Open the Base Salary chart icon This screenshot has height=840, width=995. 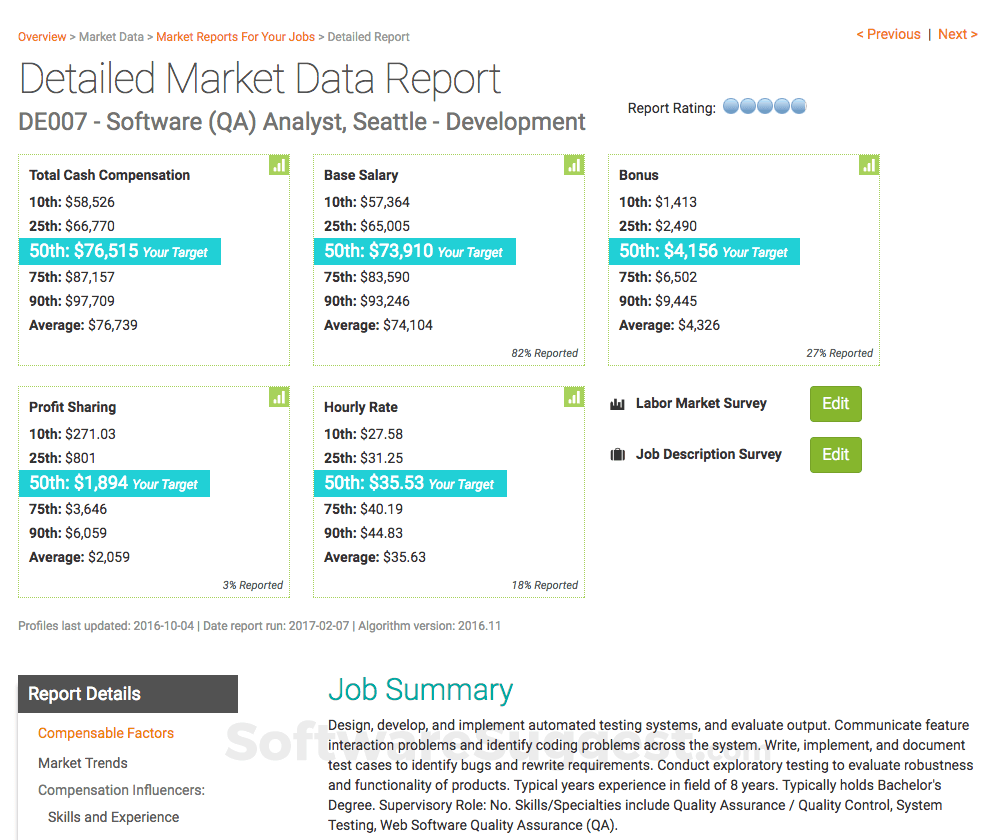(x=573, y=165)
